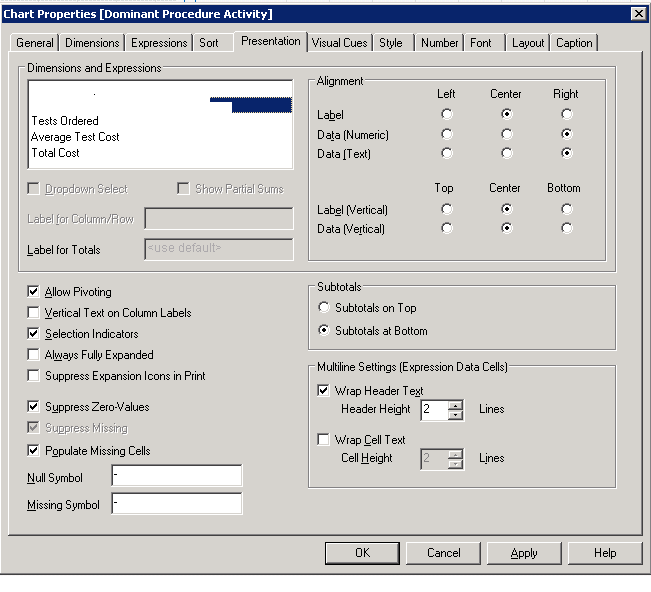
Task: Decrease Header Height with down arrow
Action: pos(455,415)
